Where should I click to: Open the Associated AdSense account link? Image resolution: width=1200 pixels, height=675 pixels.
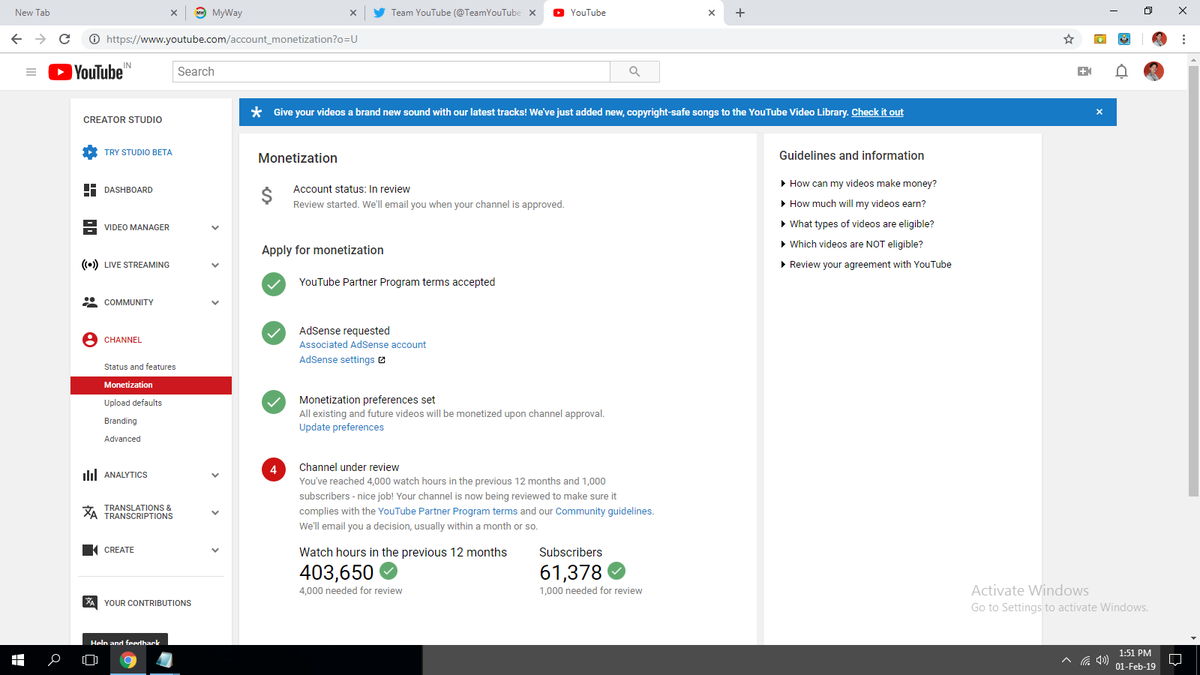[x=362, y=345]
